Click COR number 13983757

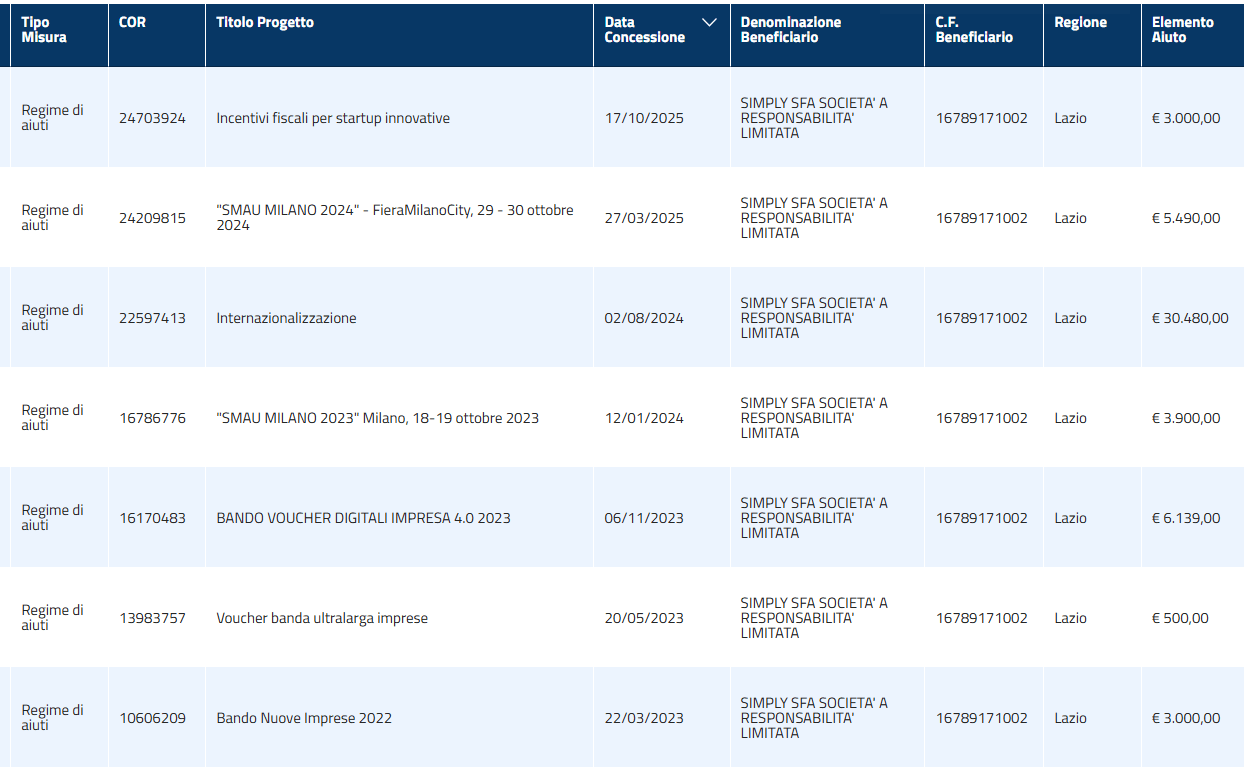point(152,618)
